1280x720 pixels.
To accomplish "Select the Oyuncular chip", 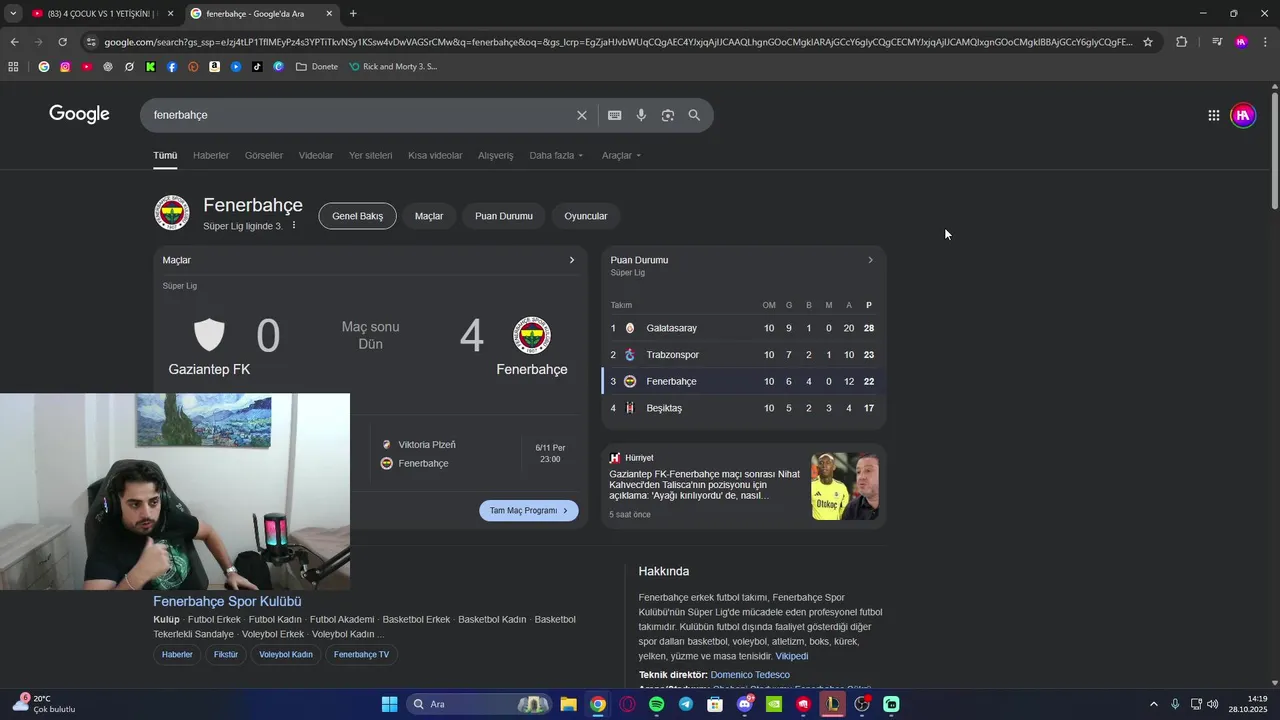I will coord(586,216).
